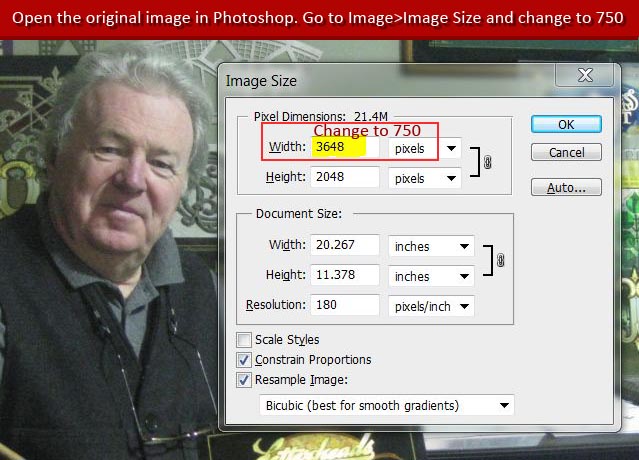This screenshot has width=639, height=460.
Task: Uncheck Constrain Proportions
Action: pyautogui.click(x=244, y=360)
